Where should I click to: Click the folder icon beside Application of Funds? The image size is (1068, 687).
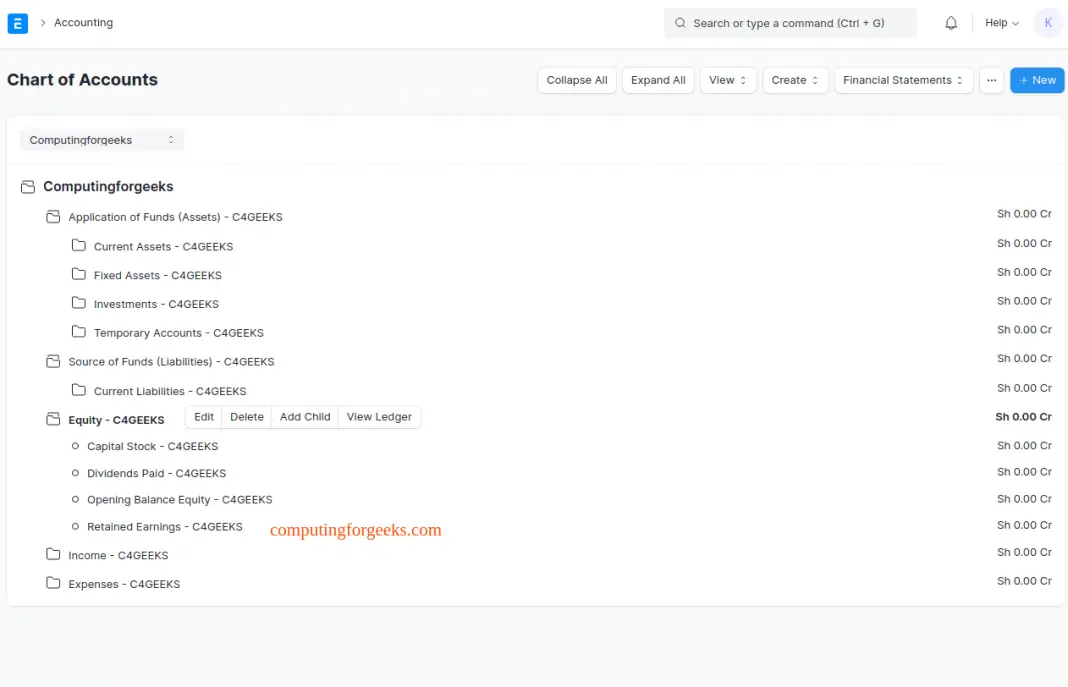coord(53,216)
